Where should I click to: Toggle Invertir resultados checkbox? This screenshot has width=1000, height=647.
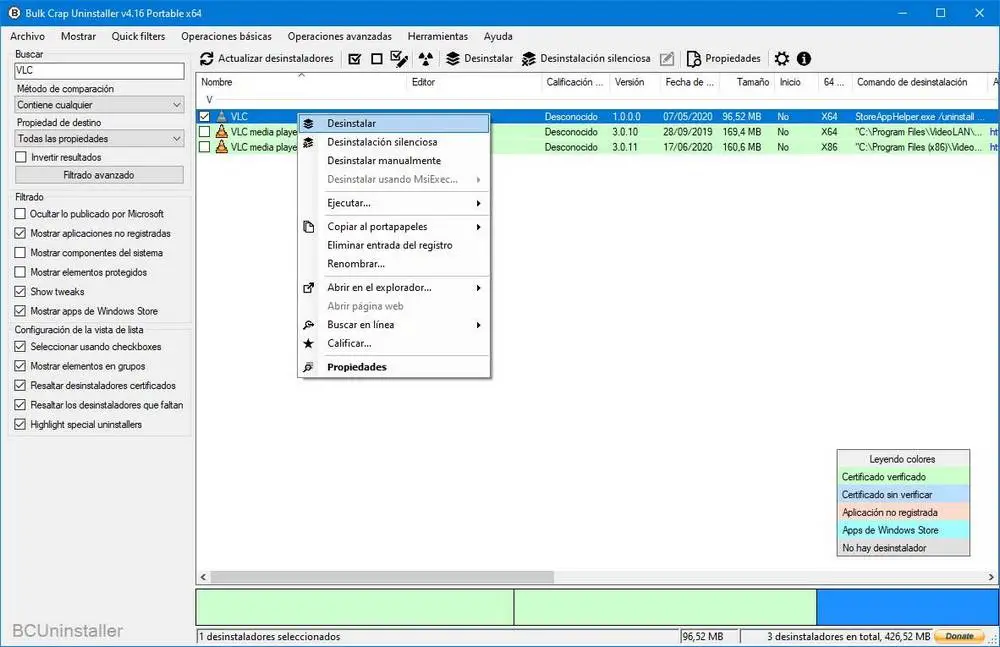click(x=21, y=157)
